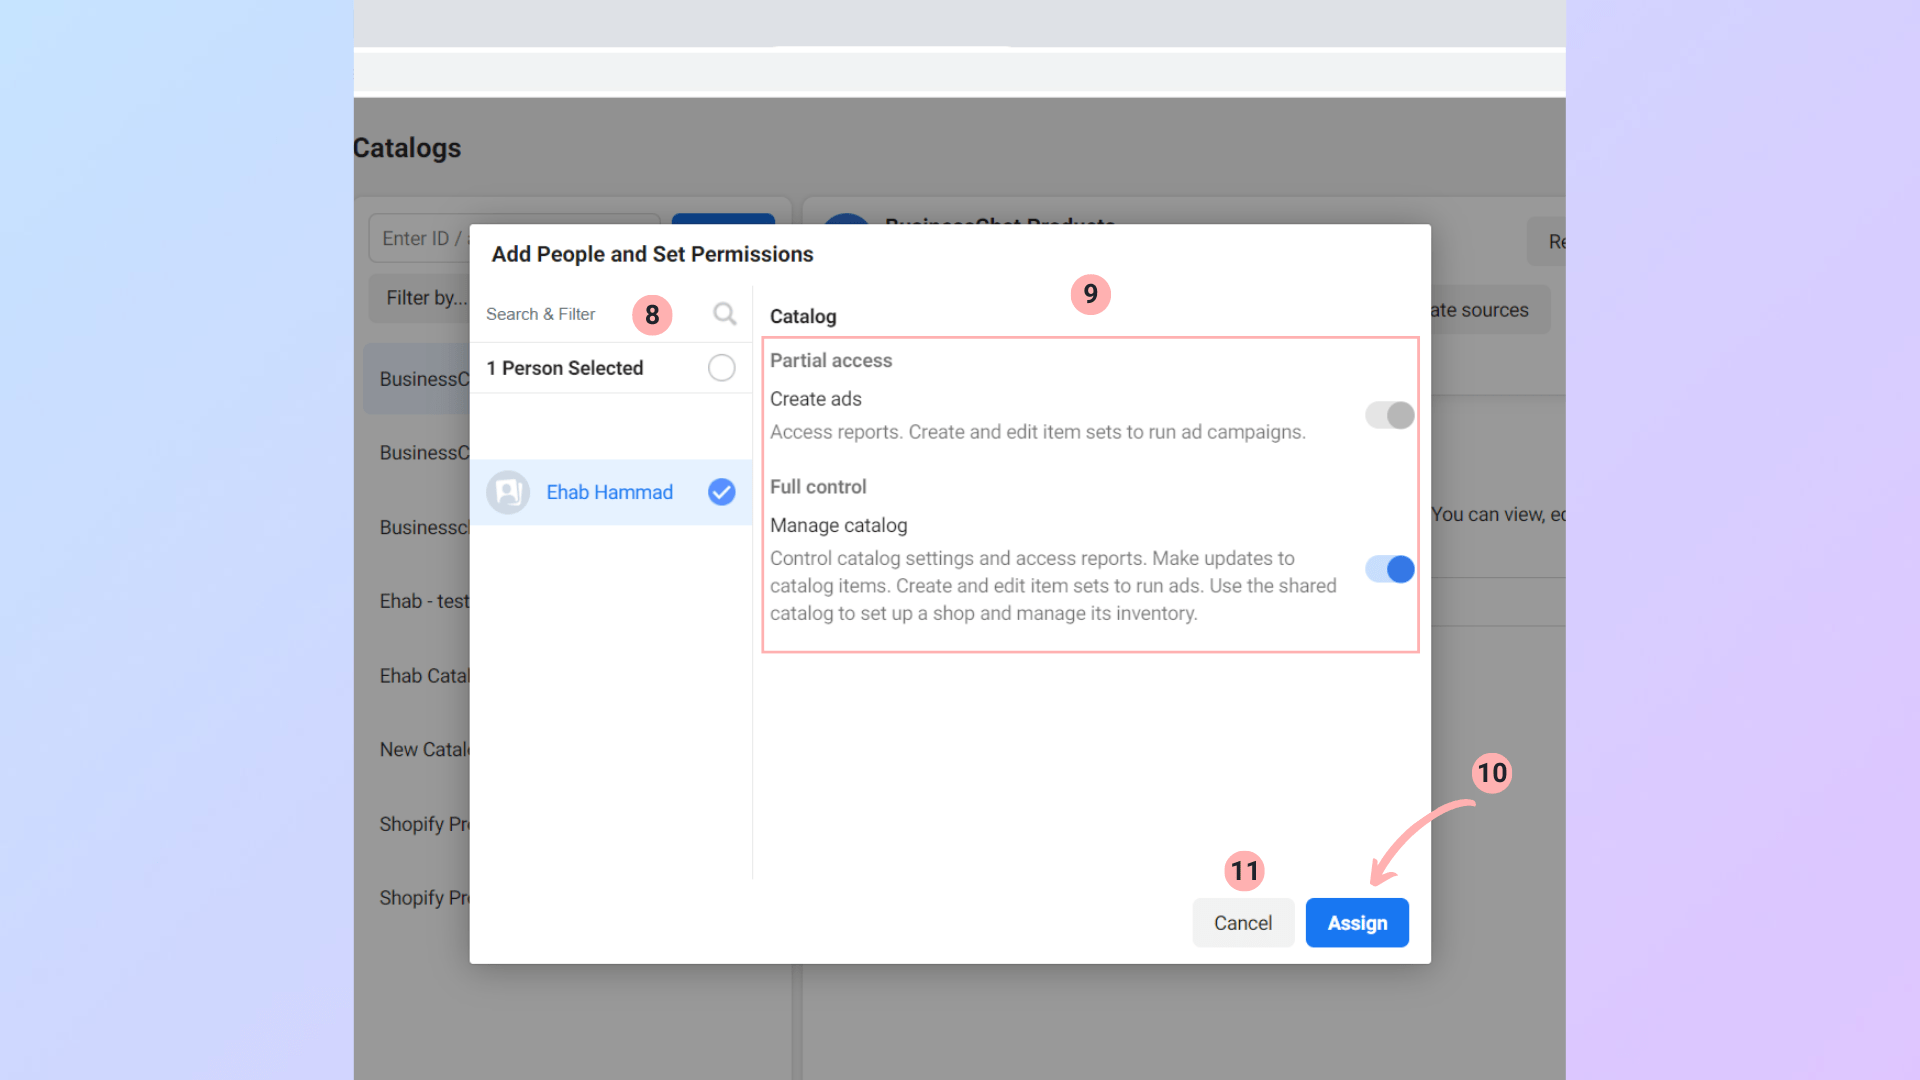Click the numbered step 10 badge
The height and width of the screenshot is (1080, 1920).
pyautogui.click(x=1491, y=773)
